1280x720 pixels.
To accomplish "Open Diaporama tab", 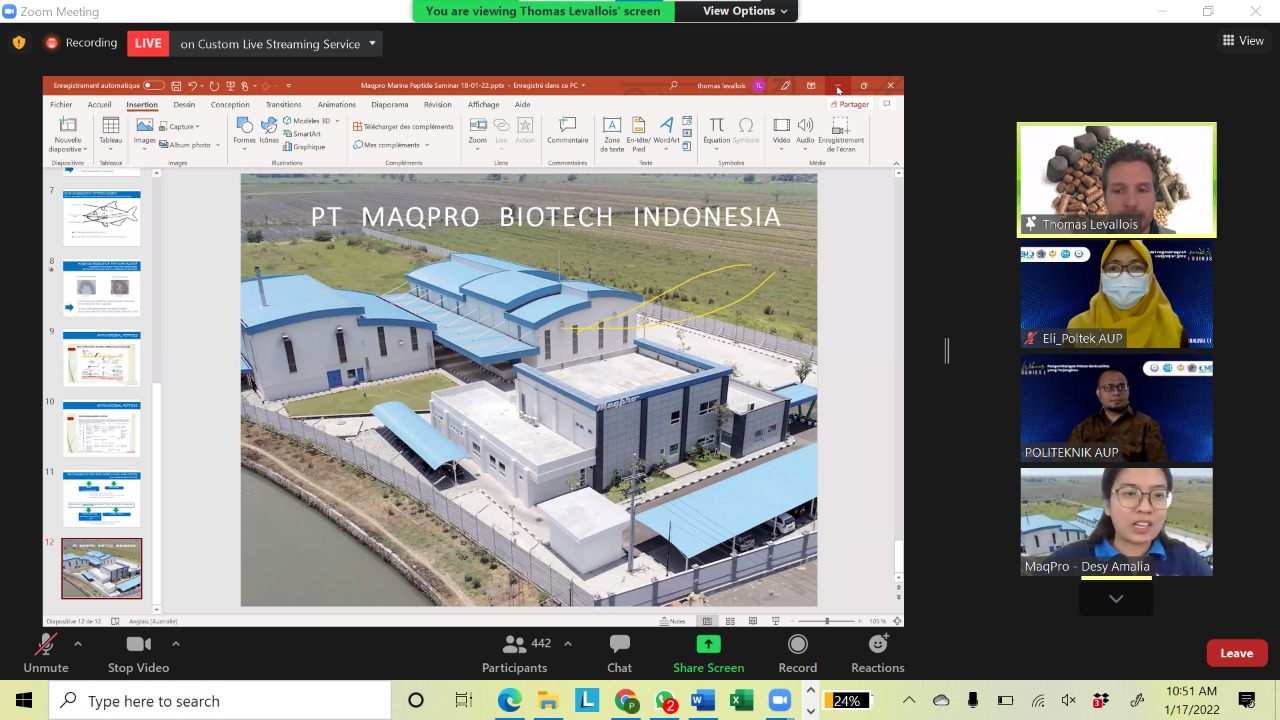I will [x=389, y=104].
